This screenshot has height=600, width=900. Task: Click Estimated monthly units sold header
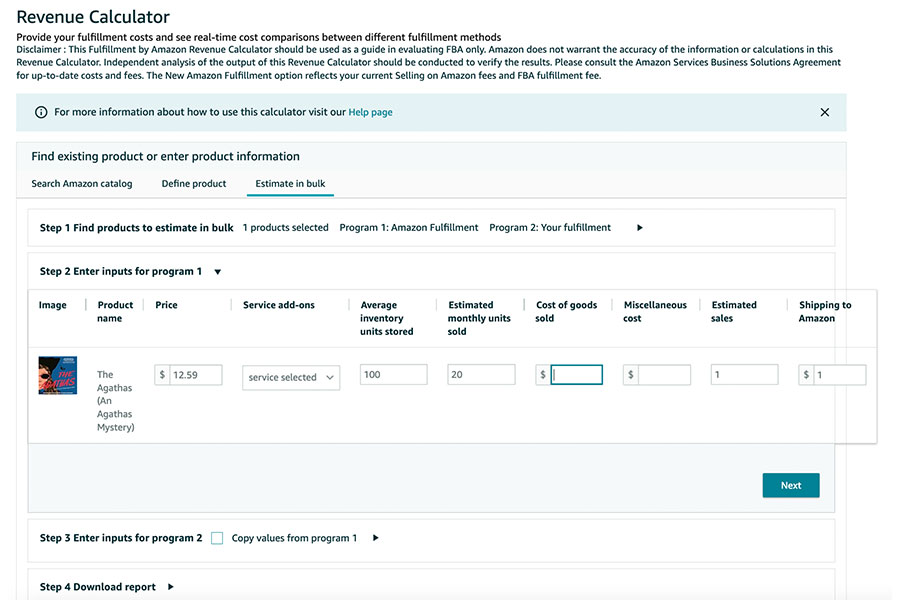pos(479,318)
